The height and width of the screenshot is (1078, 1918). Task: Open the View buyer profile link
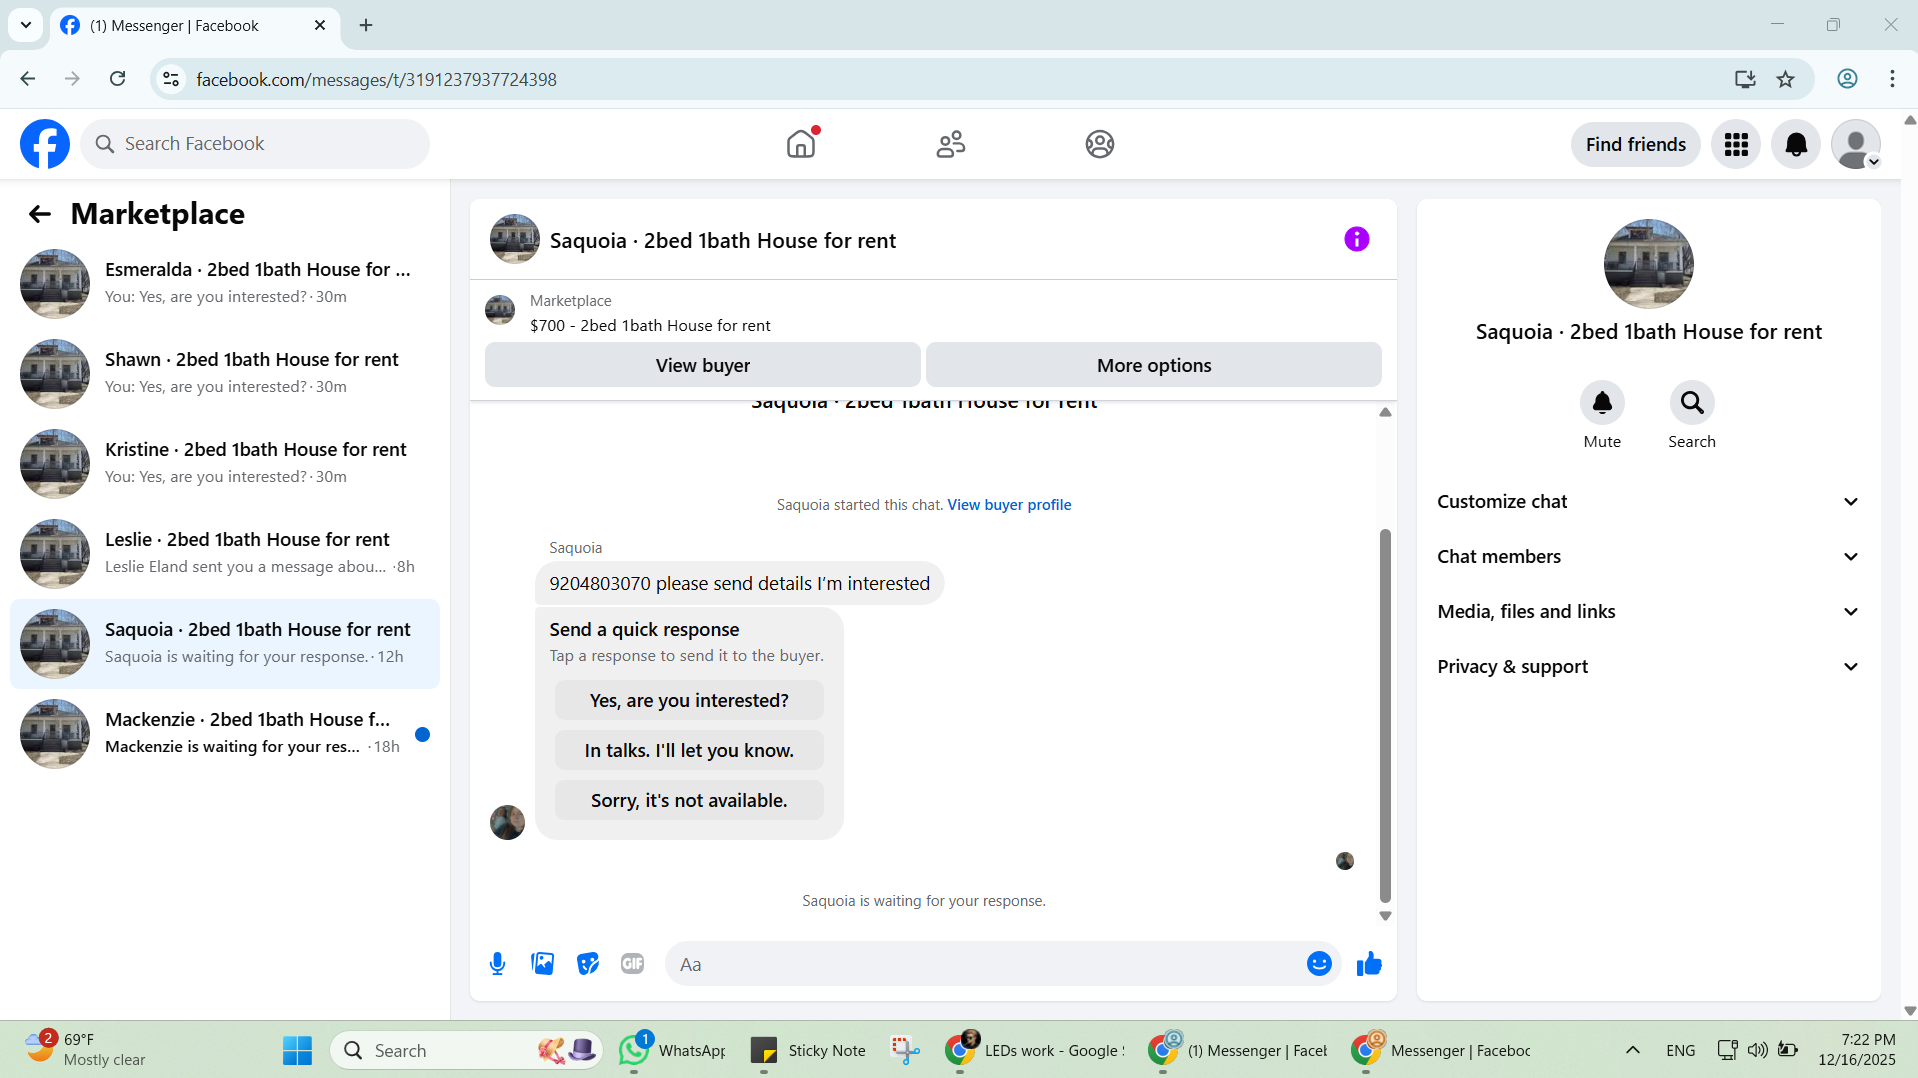coord(1009,505)
